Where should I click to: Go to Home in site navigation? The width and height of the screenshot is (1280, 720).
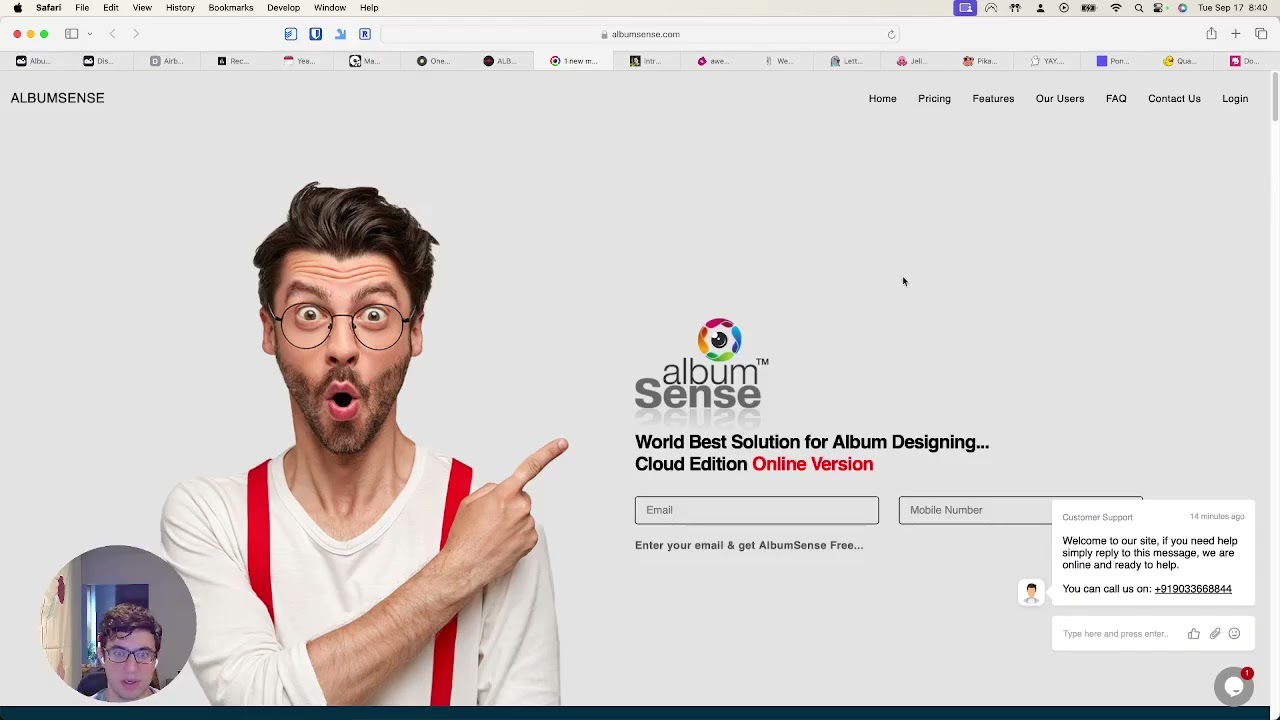[882, 99]
